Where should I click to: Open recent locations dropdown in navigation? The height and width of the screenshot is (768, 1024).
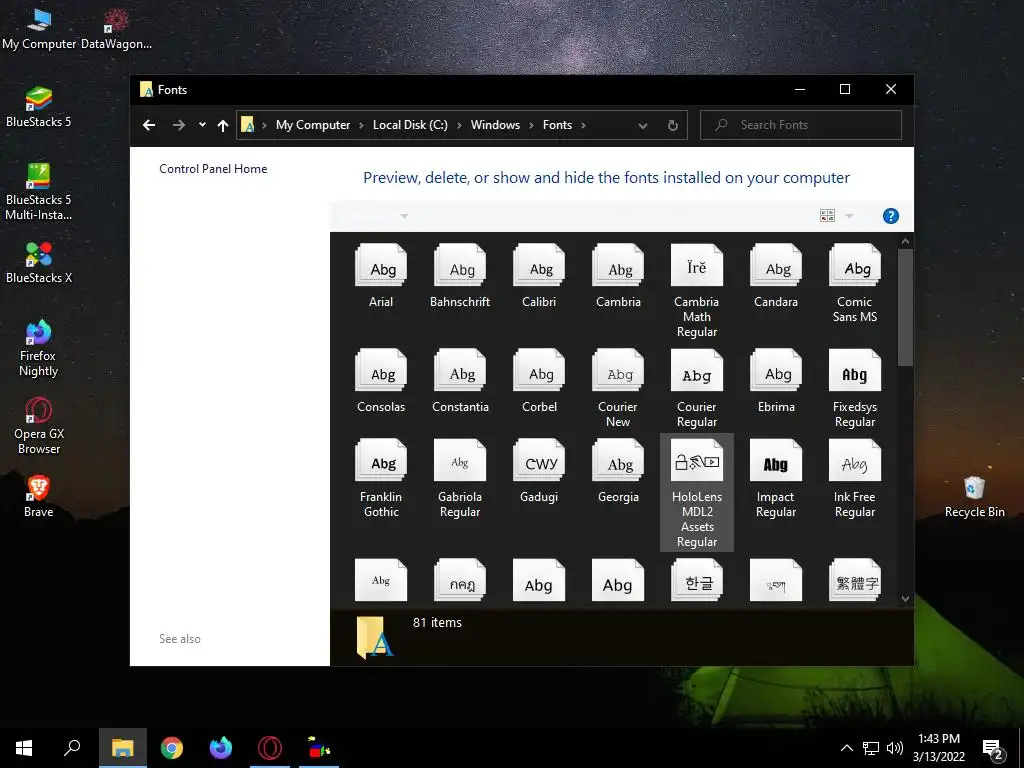coord(202,125)
